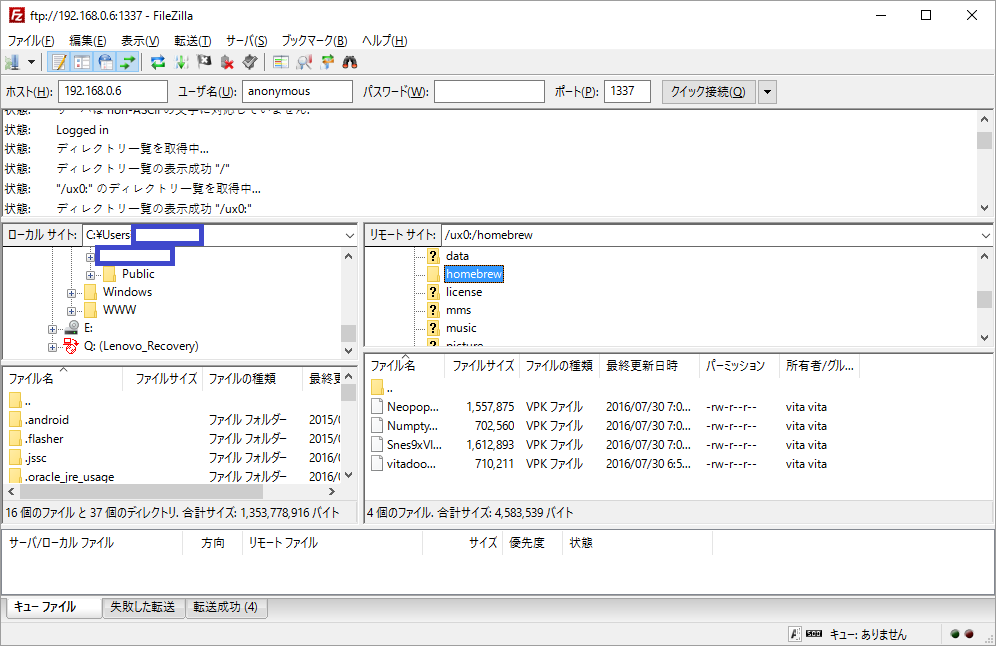The height and width of the screenshot is (646, 996).
Task: Sort remote list by 最終更新日時 column
Action: 649,366
